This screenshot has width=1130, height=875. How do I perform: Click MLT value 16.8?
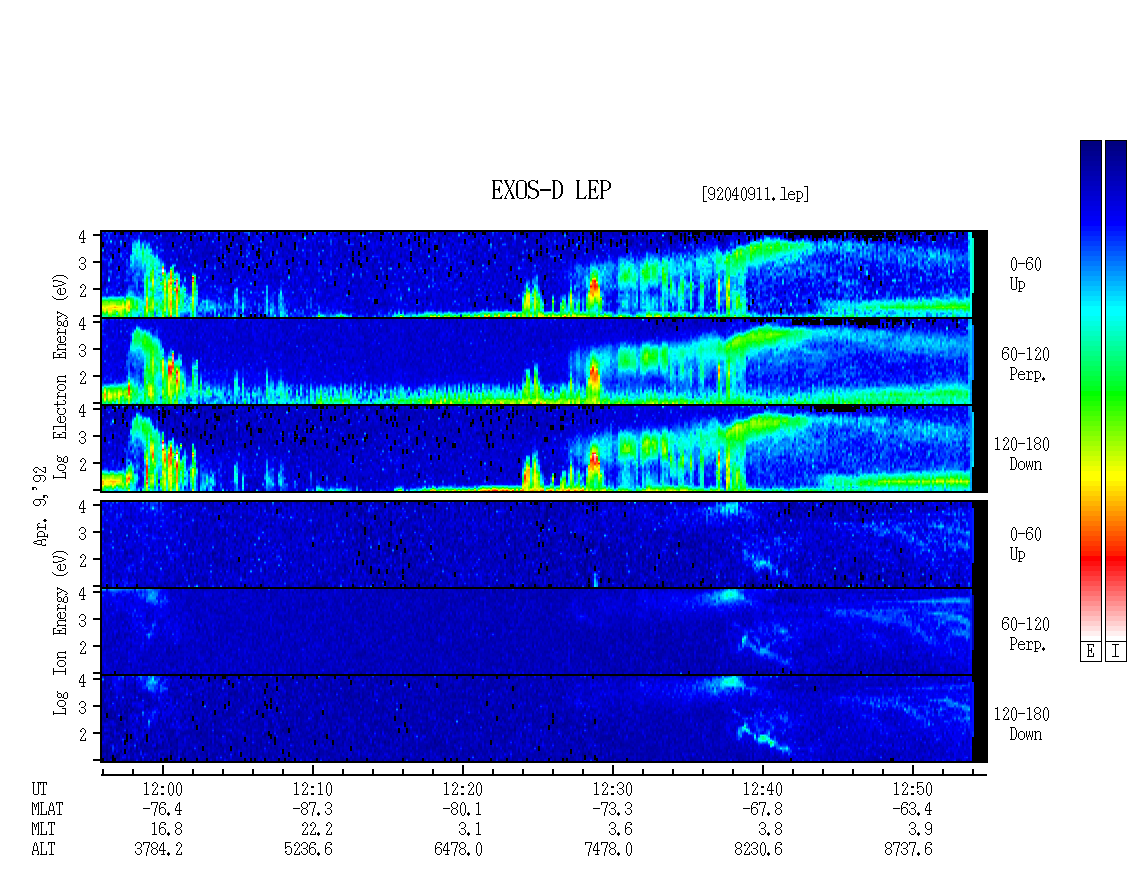(x=166, y=830)
